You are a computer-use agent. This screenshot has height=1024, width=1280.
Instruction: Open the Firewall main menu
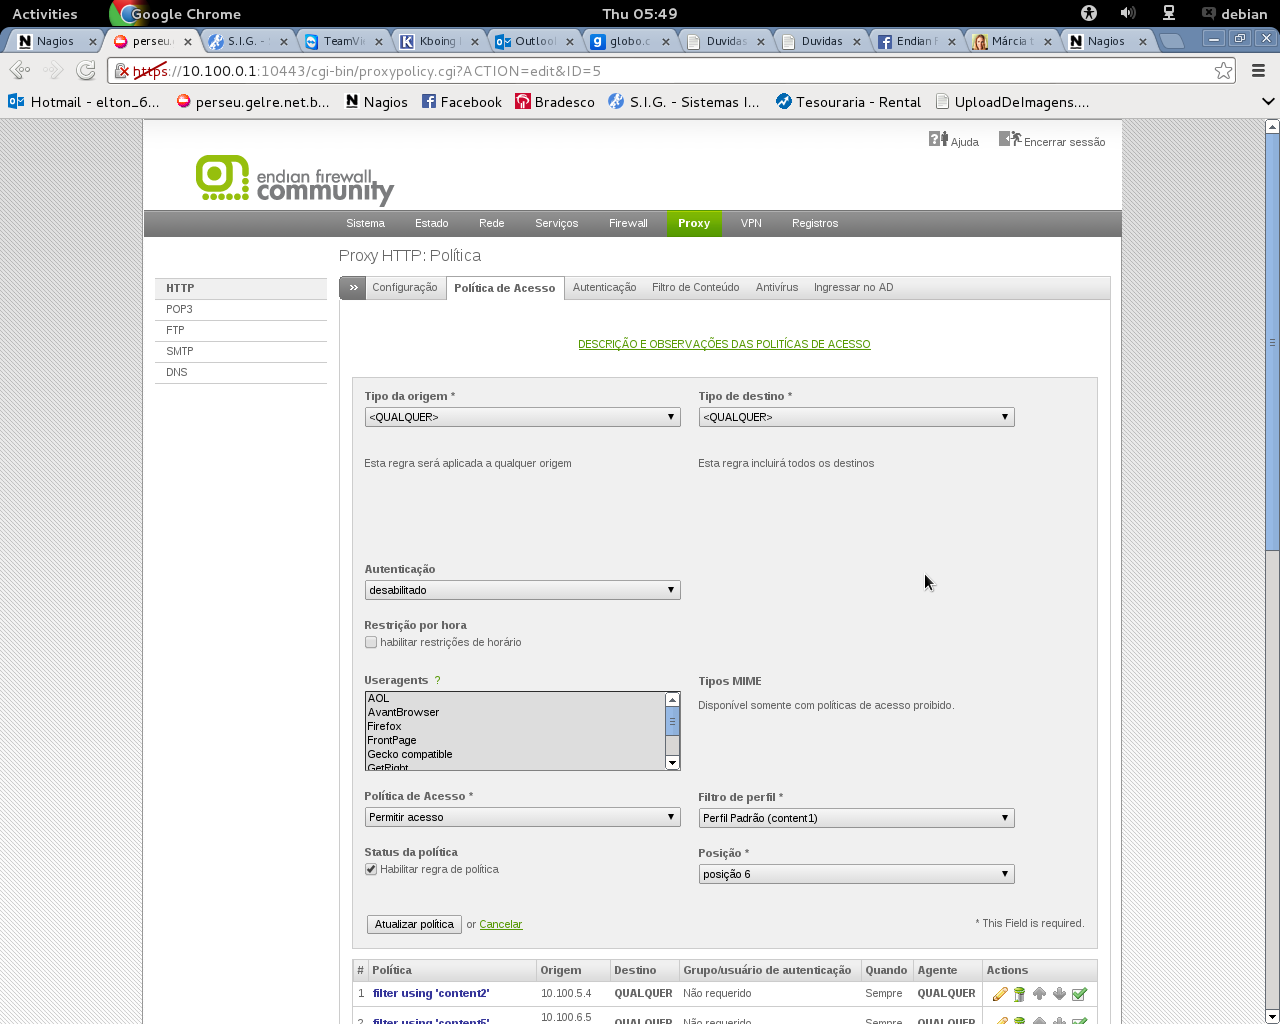coord(628,223)
